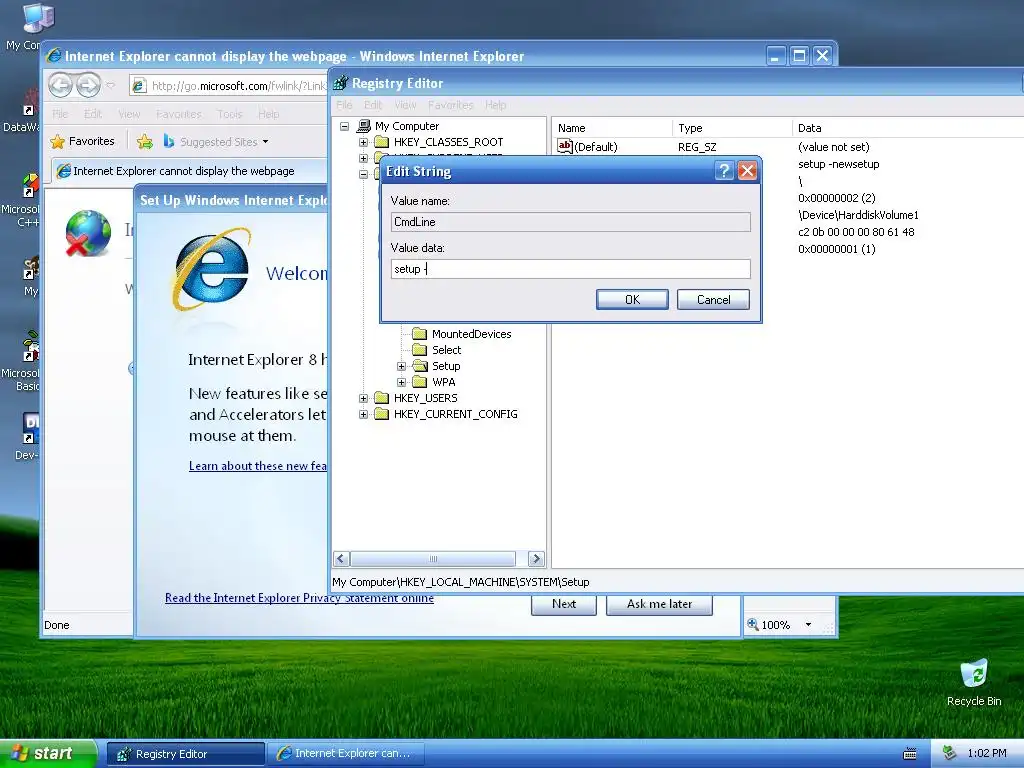Cancel the Edit String dialog
This screenshot has height=768, width=1024.
click(x=713, y=300)
